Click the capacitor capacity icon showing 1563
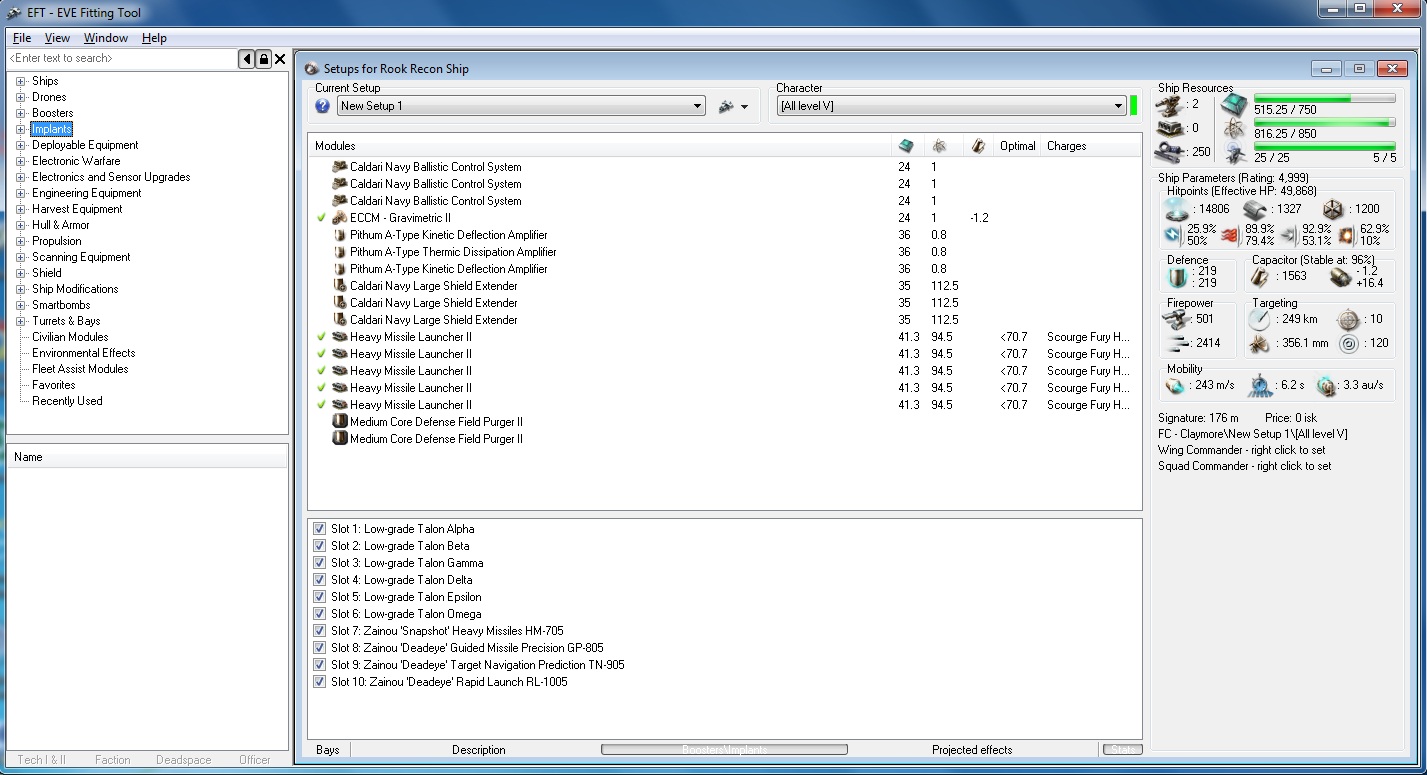Viewport: 1427px width, 775px height. click(1261, 276)
